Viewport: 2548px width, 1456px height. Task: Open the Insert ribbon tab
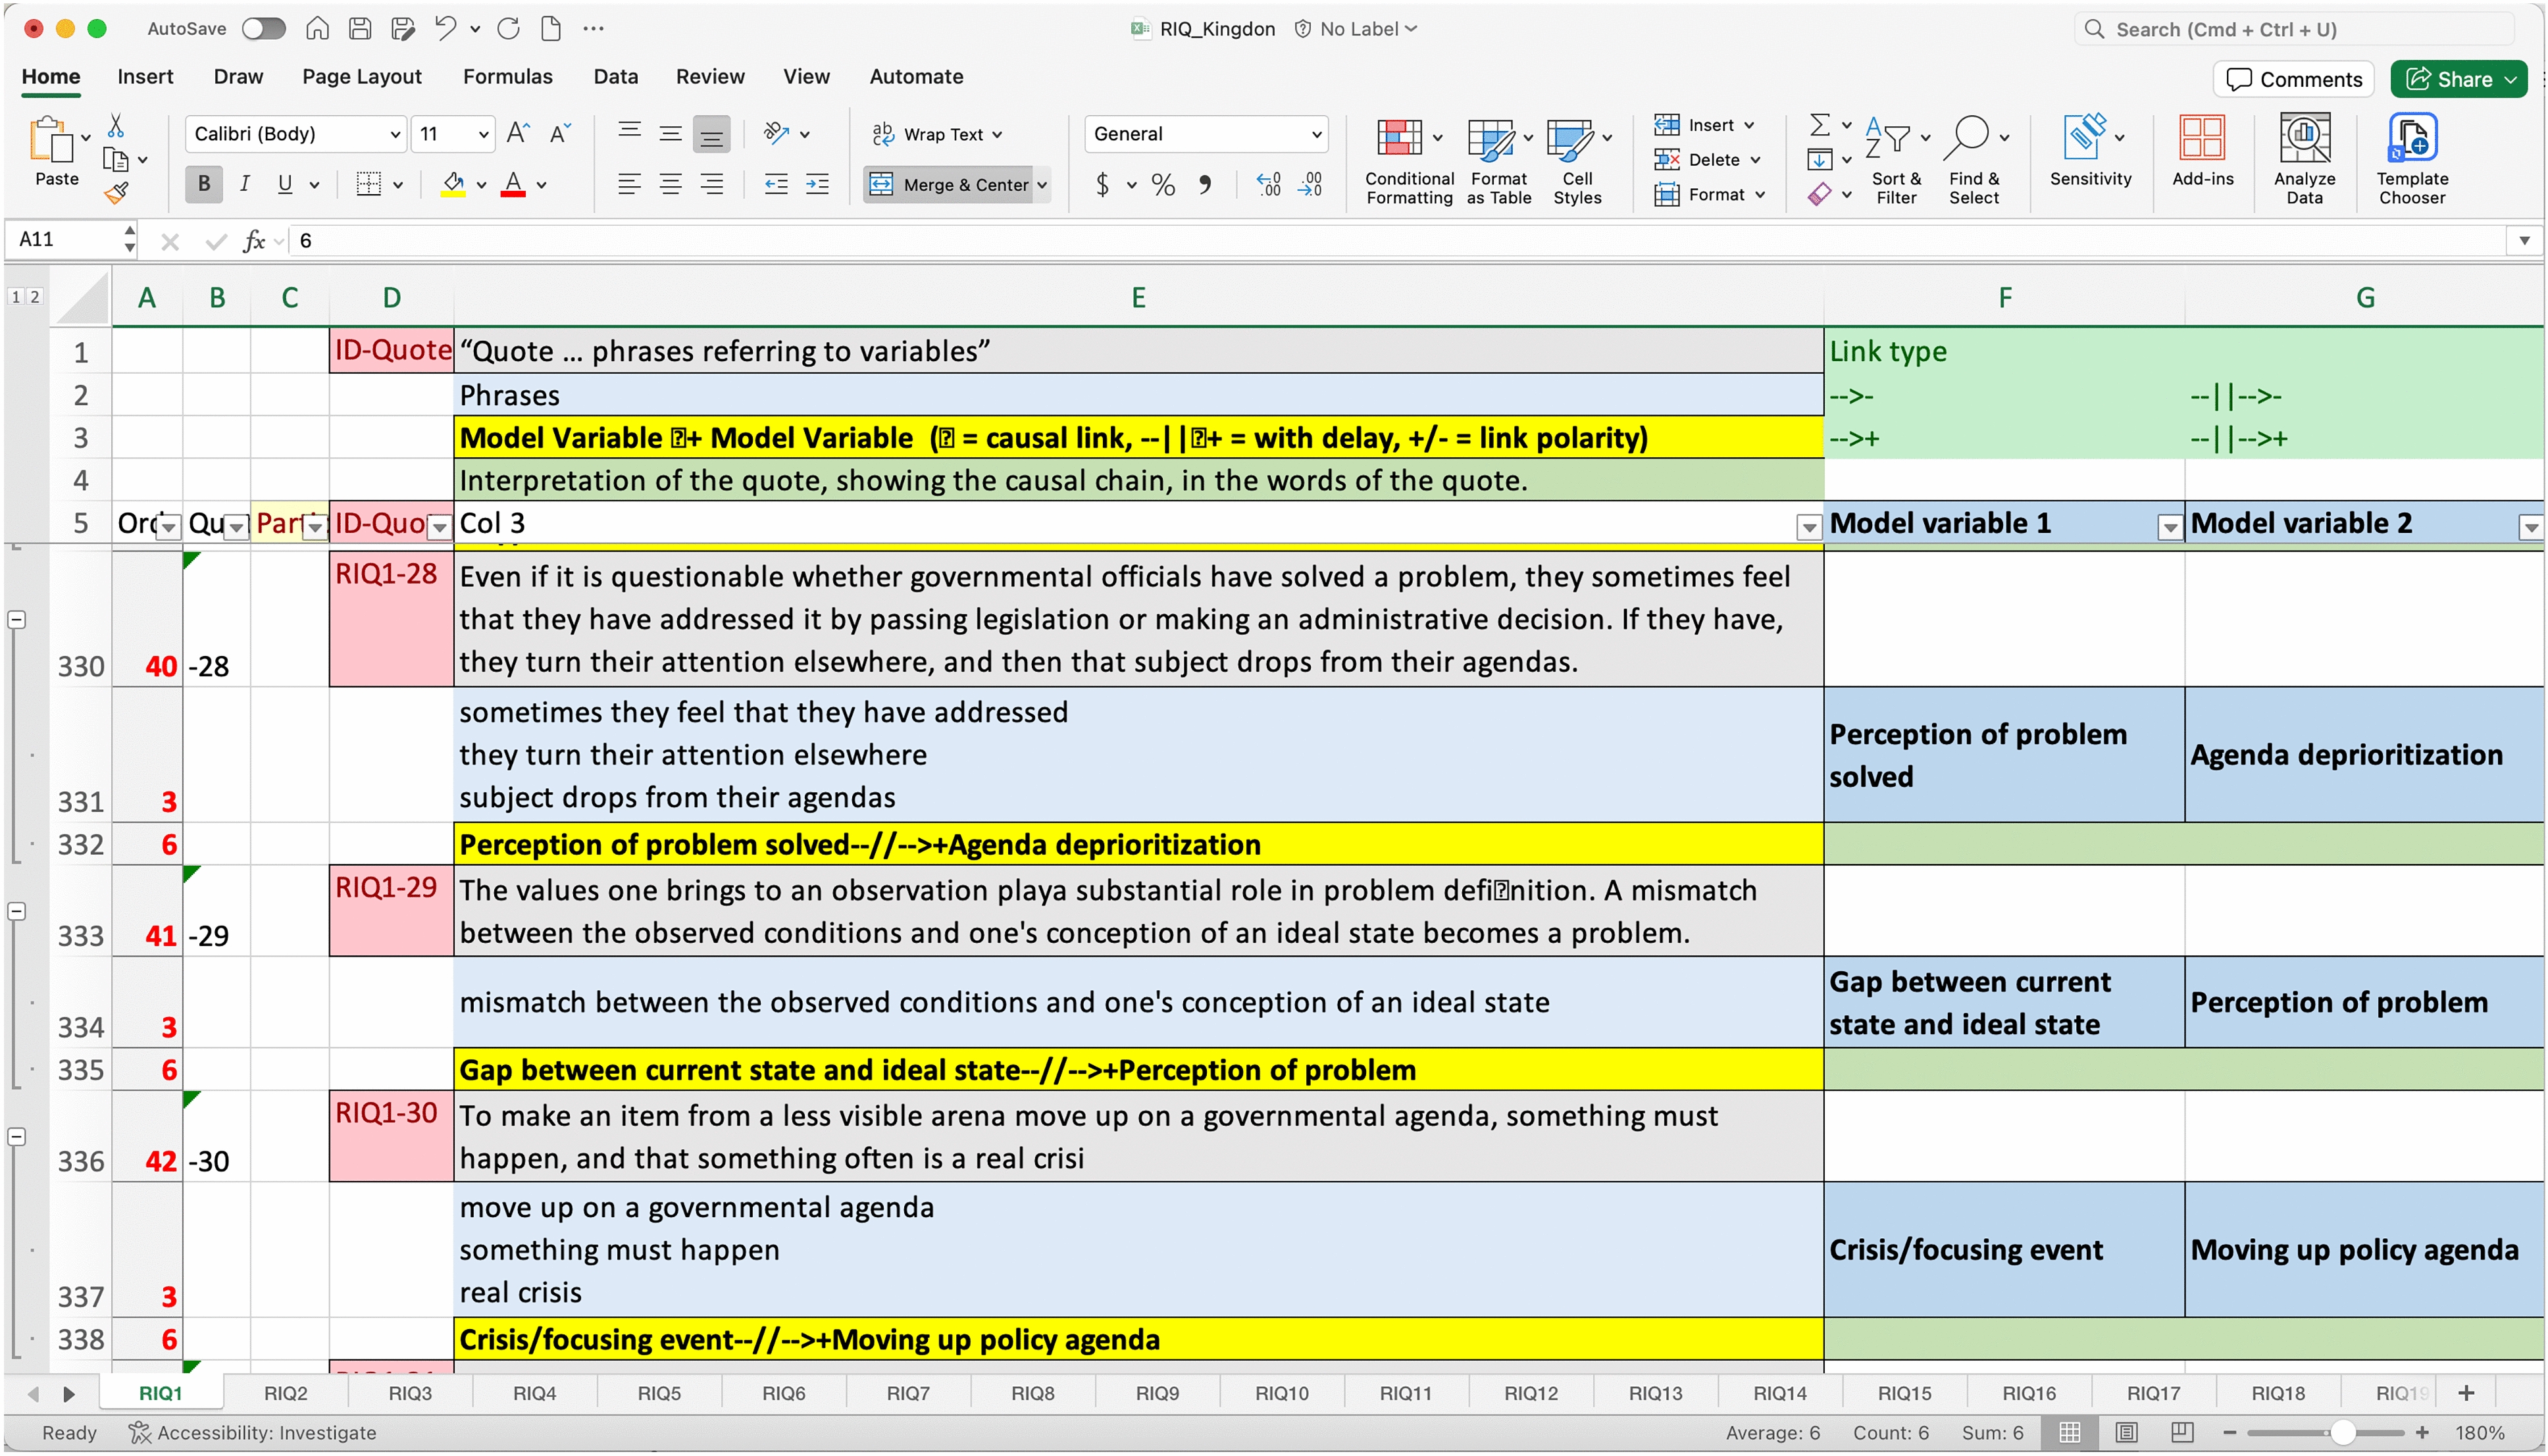coord(145,76)
